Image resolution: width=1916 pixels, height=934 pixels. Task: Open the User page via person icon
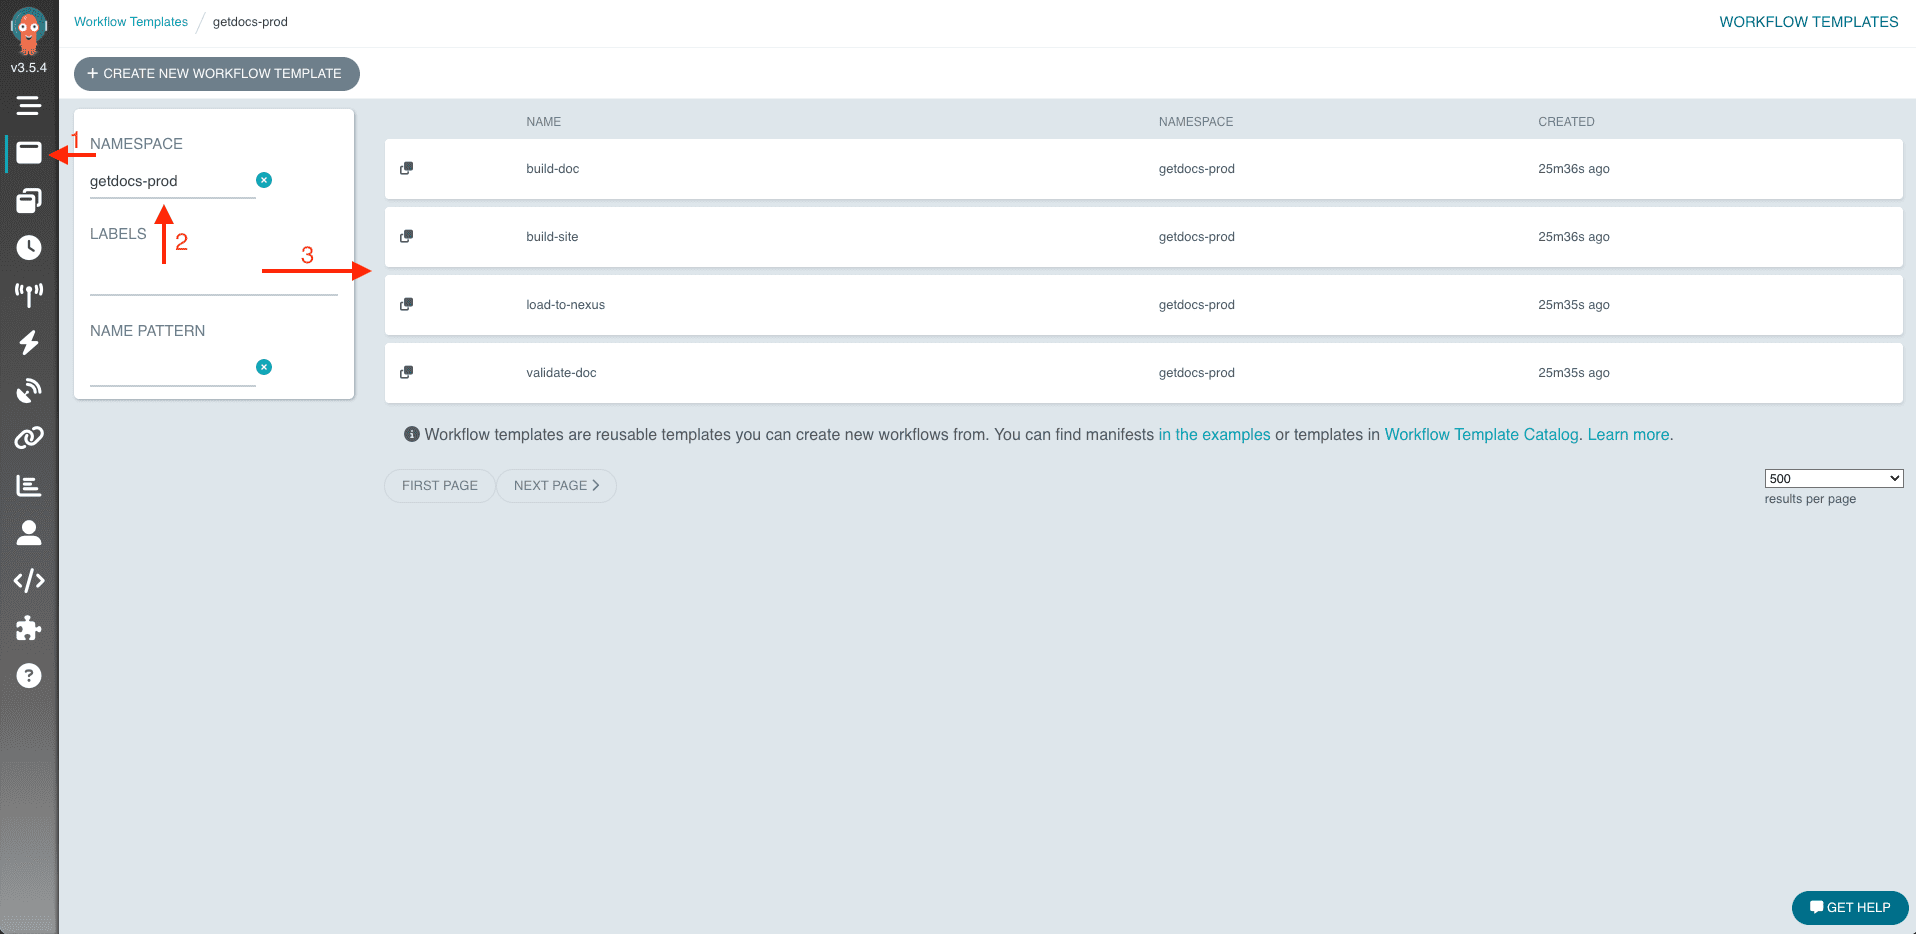point(29,533)
